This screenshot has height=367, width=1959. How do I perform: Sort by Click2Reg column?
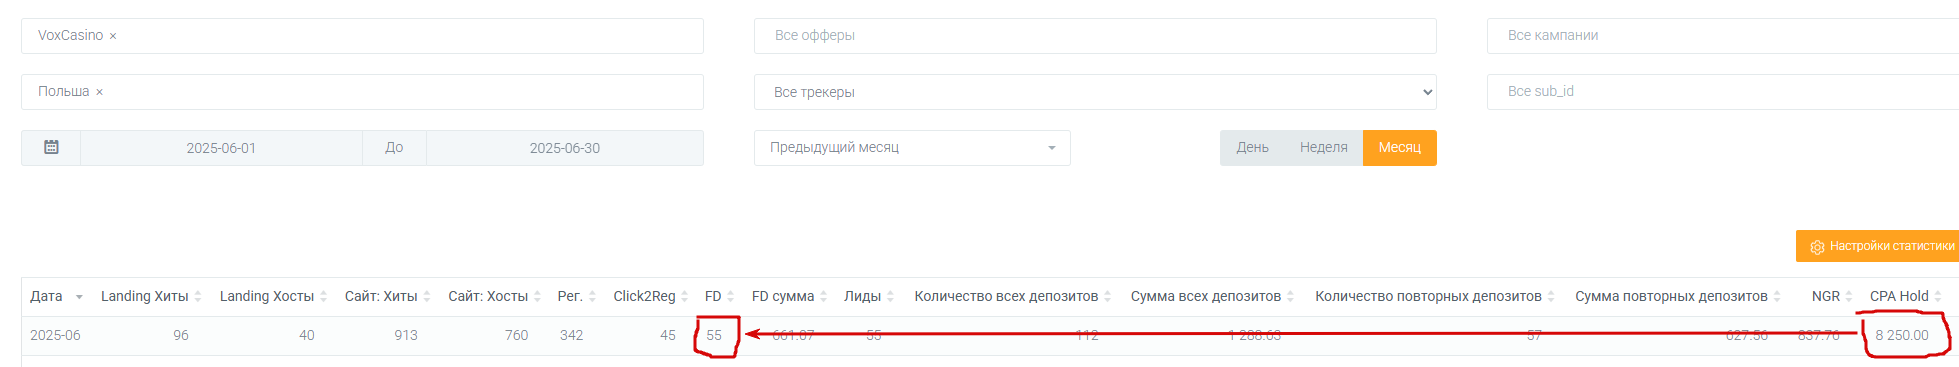click(651, 296)
